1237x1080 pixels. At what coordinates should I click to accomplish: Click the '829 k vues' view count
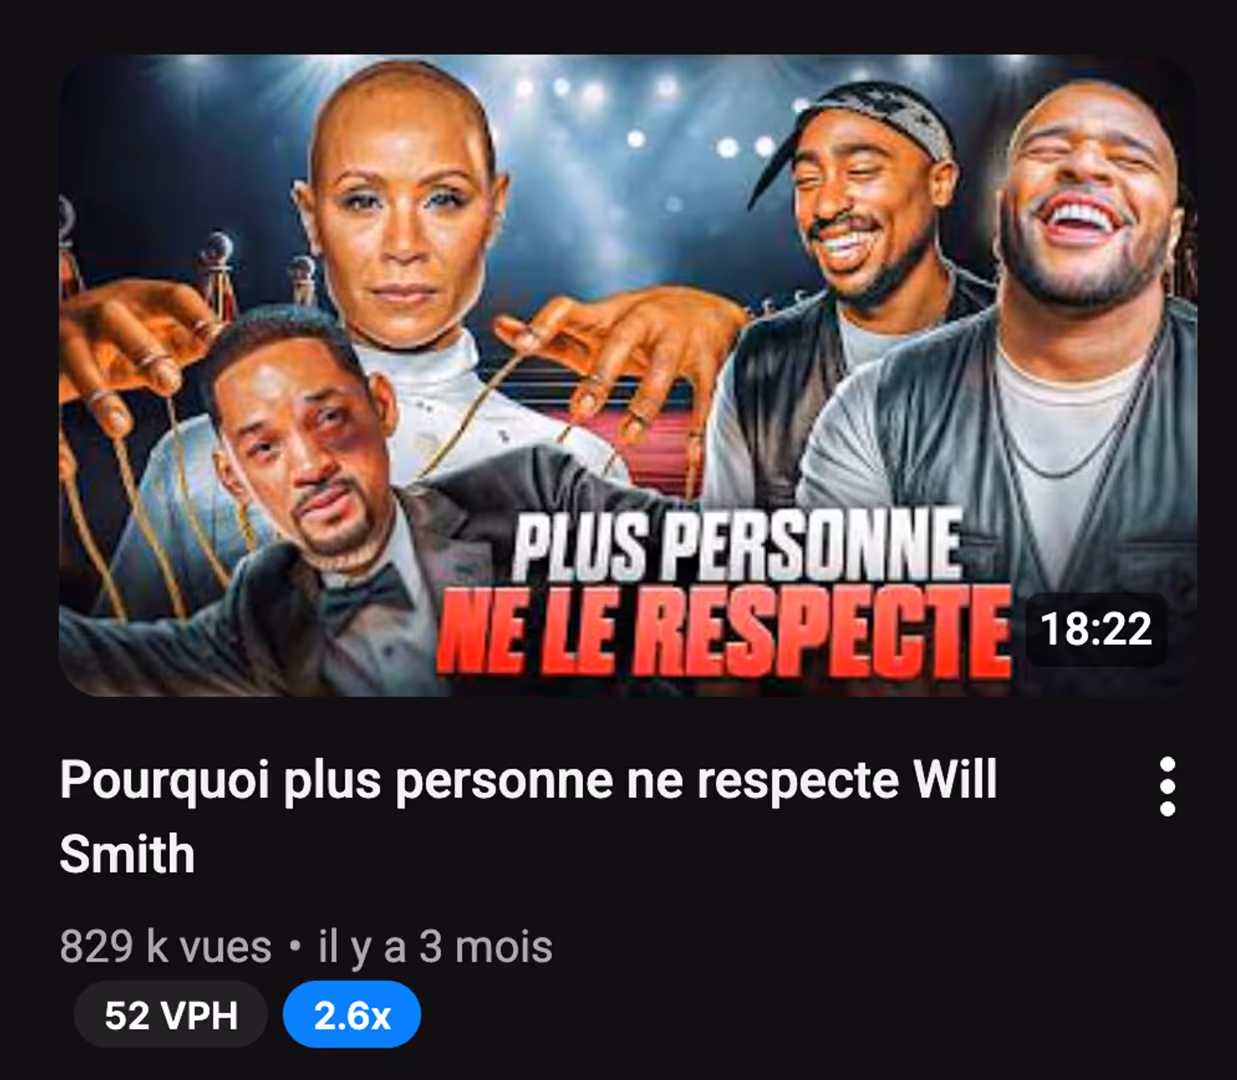coord(165,946)
